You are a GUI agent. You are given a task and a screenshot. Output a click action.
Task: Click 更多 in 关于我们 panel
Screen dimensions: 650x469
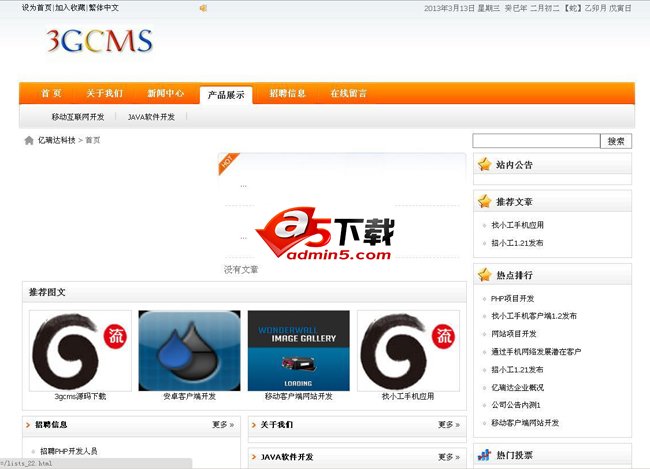[x=449, y=425]
